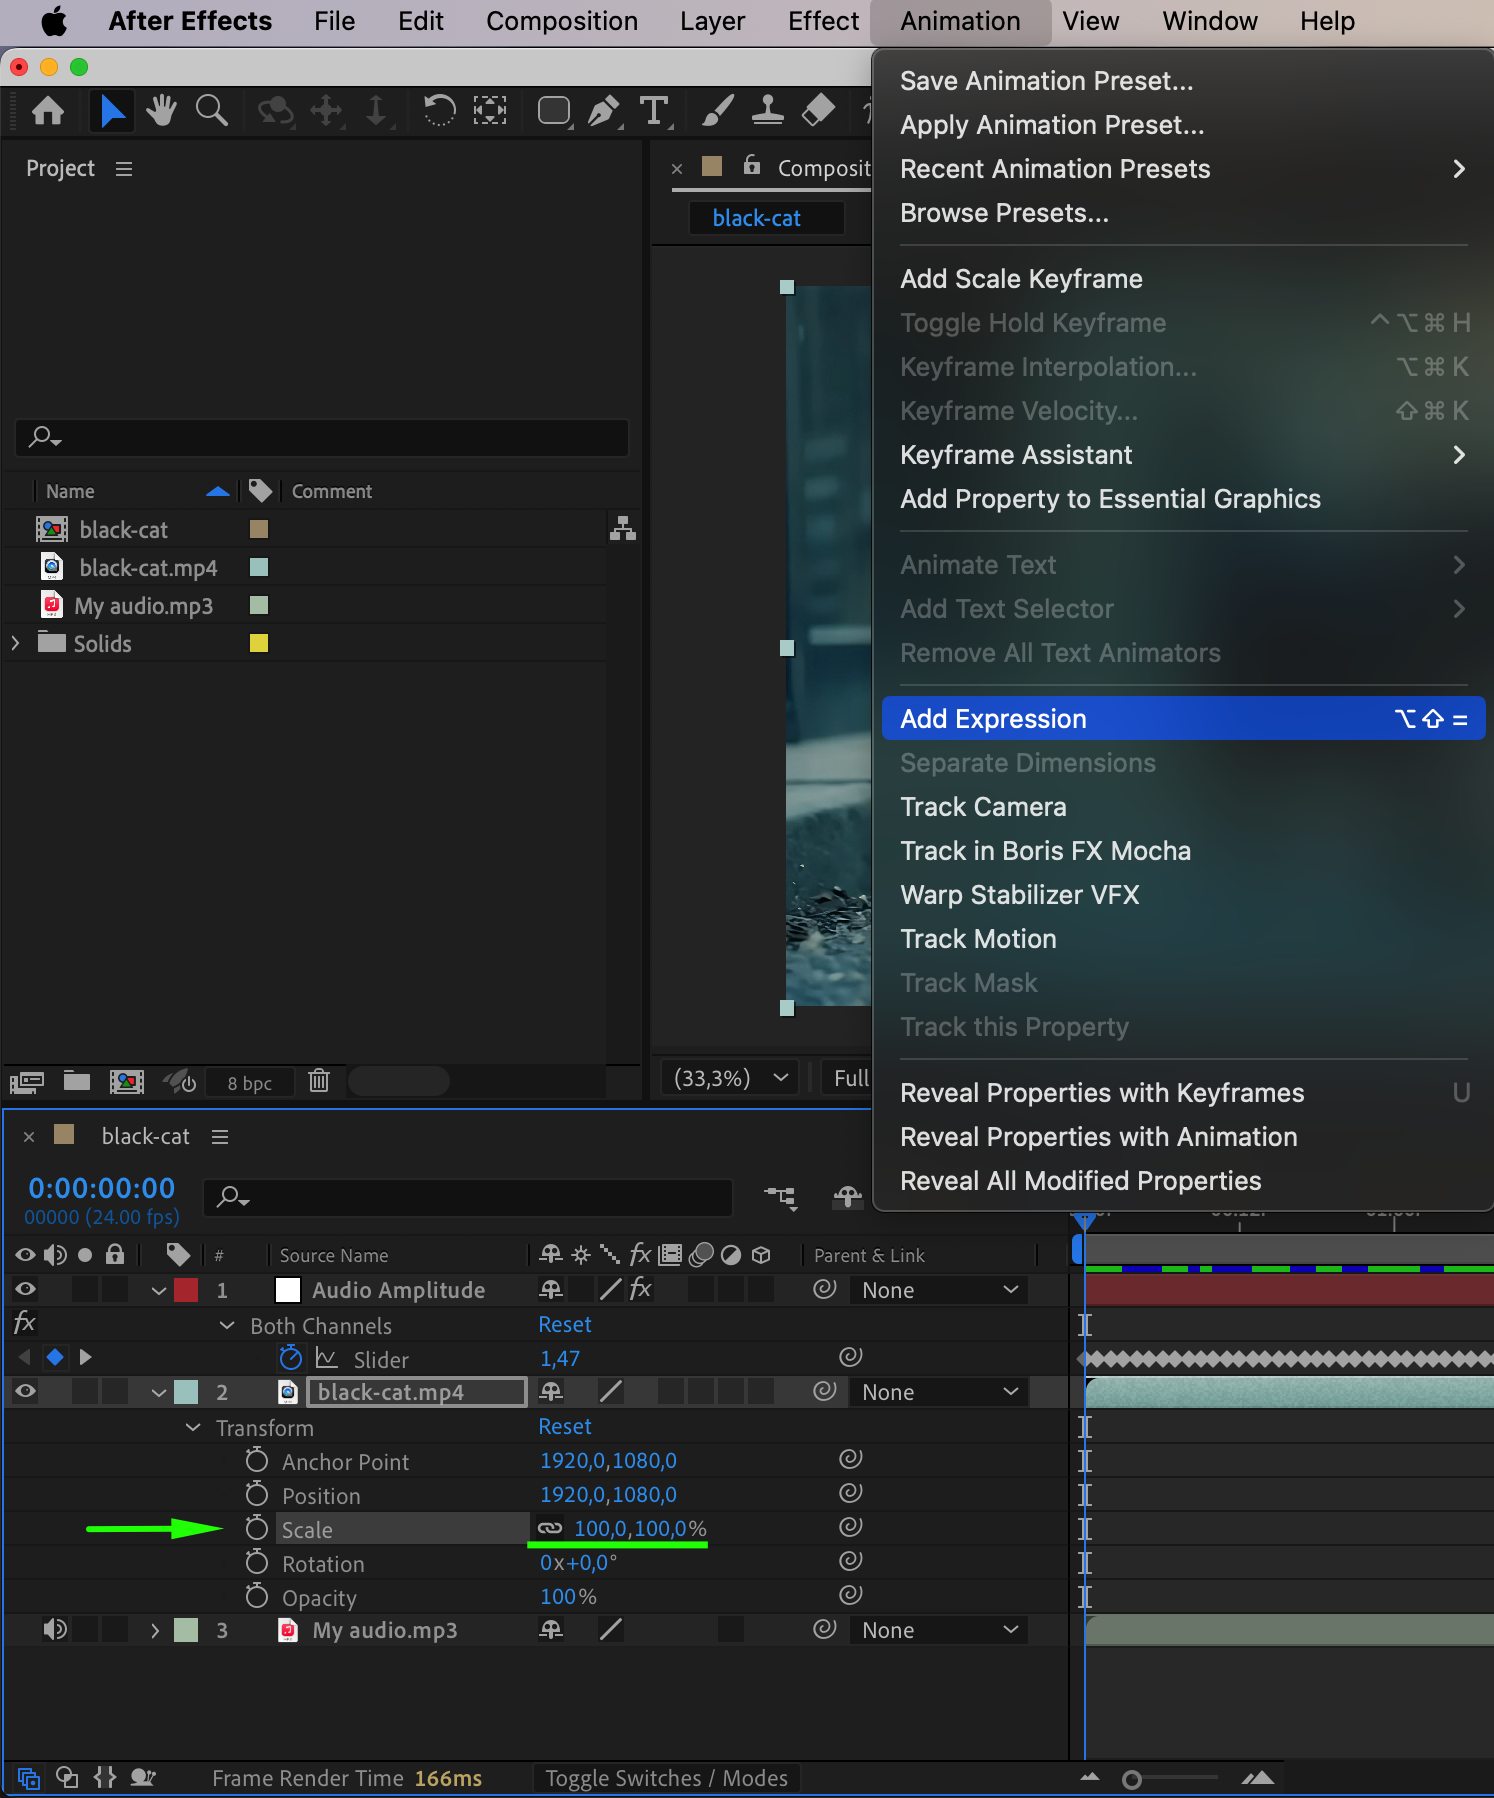Toggle the Scale stopwatch
This screenshot has height=1798, width=1494.
257,1528
